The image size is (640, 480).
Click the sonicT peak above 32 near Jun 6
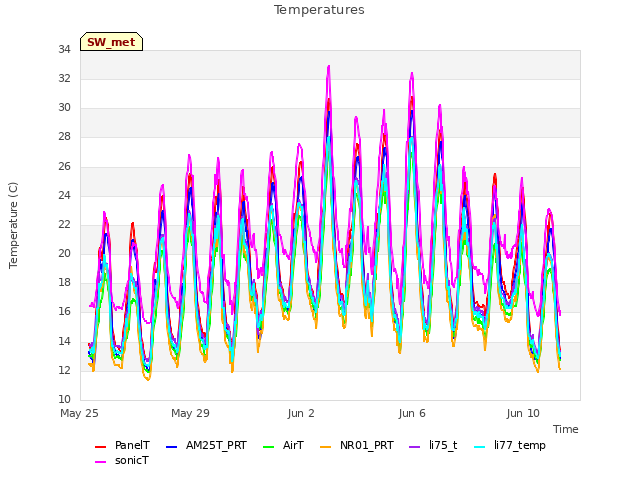click(412, 74)
